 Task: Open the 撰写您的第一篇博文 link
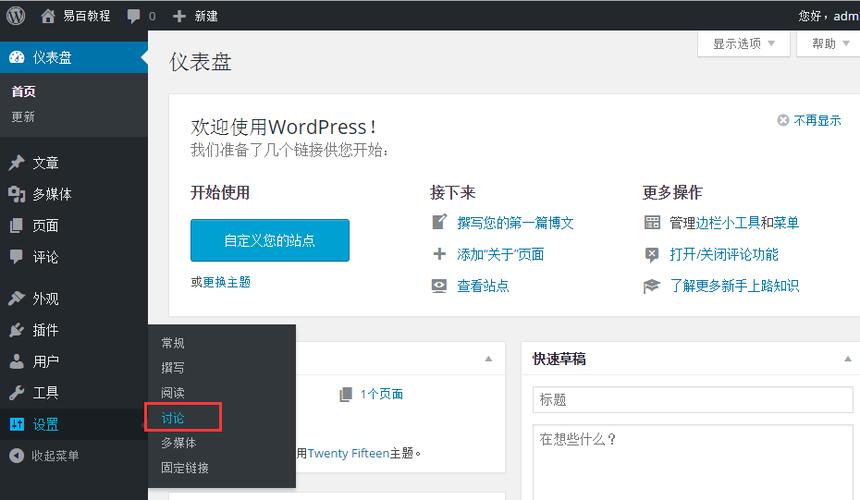pos(516,223)
